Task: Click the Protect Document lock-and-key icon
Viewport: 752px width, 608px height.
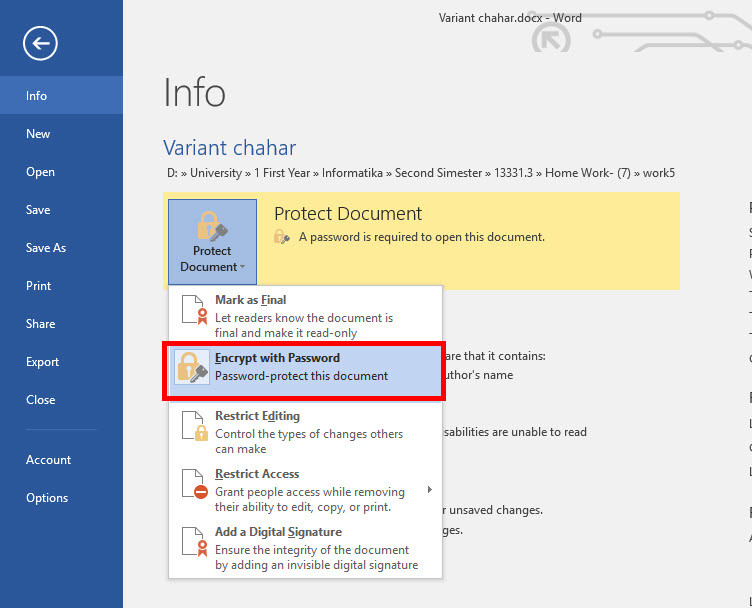Action: pos(212,226)
